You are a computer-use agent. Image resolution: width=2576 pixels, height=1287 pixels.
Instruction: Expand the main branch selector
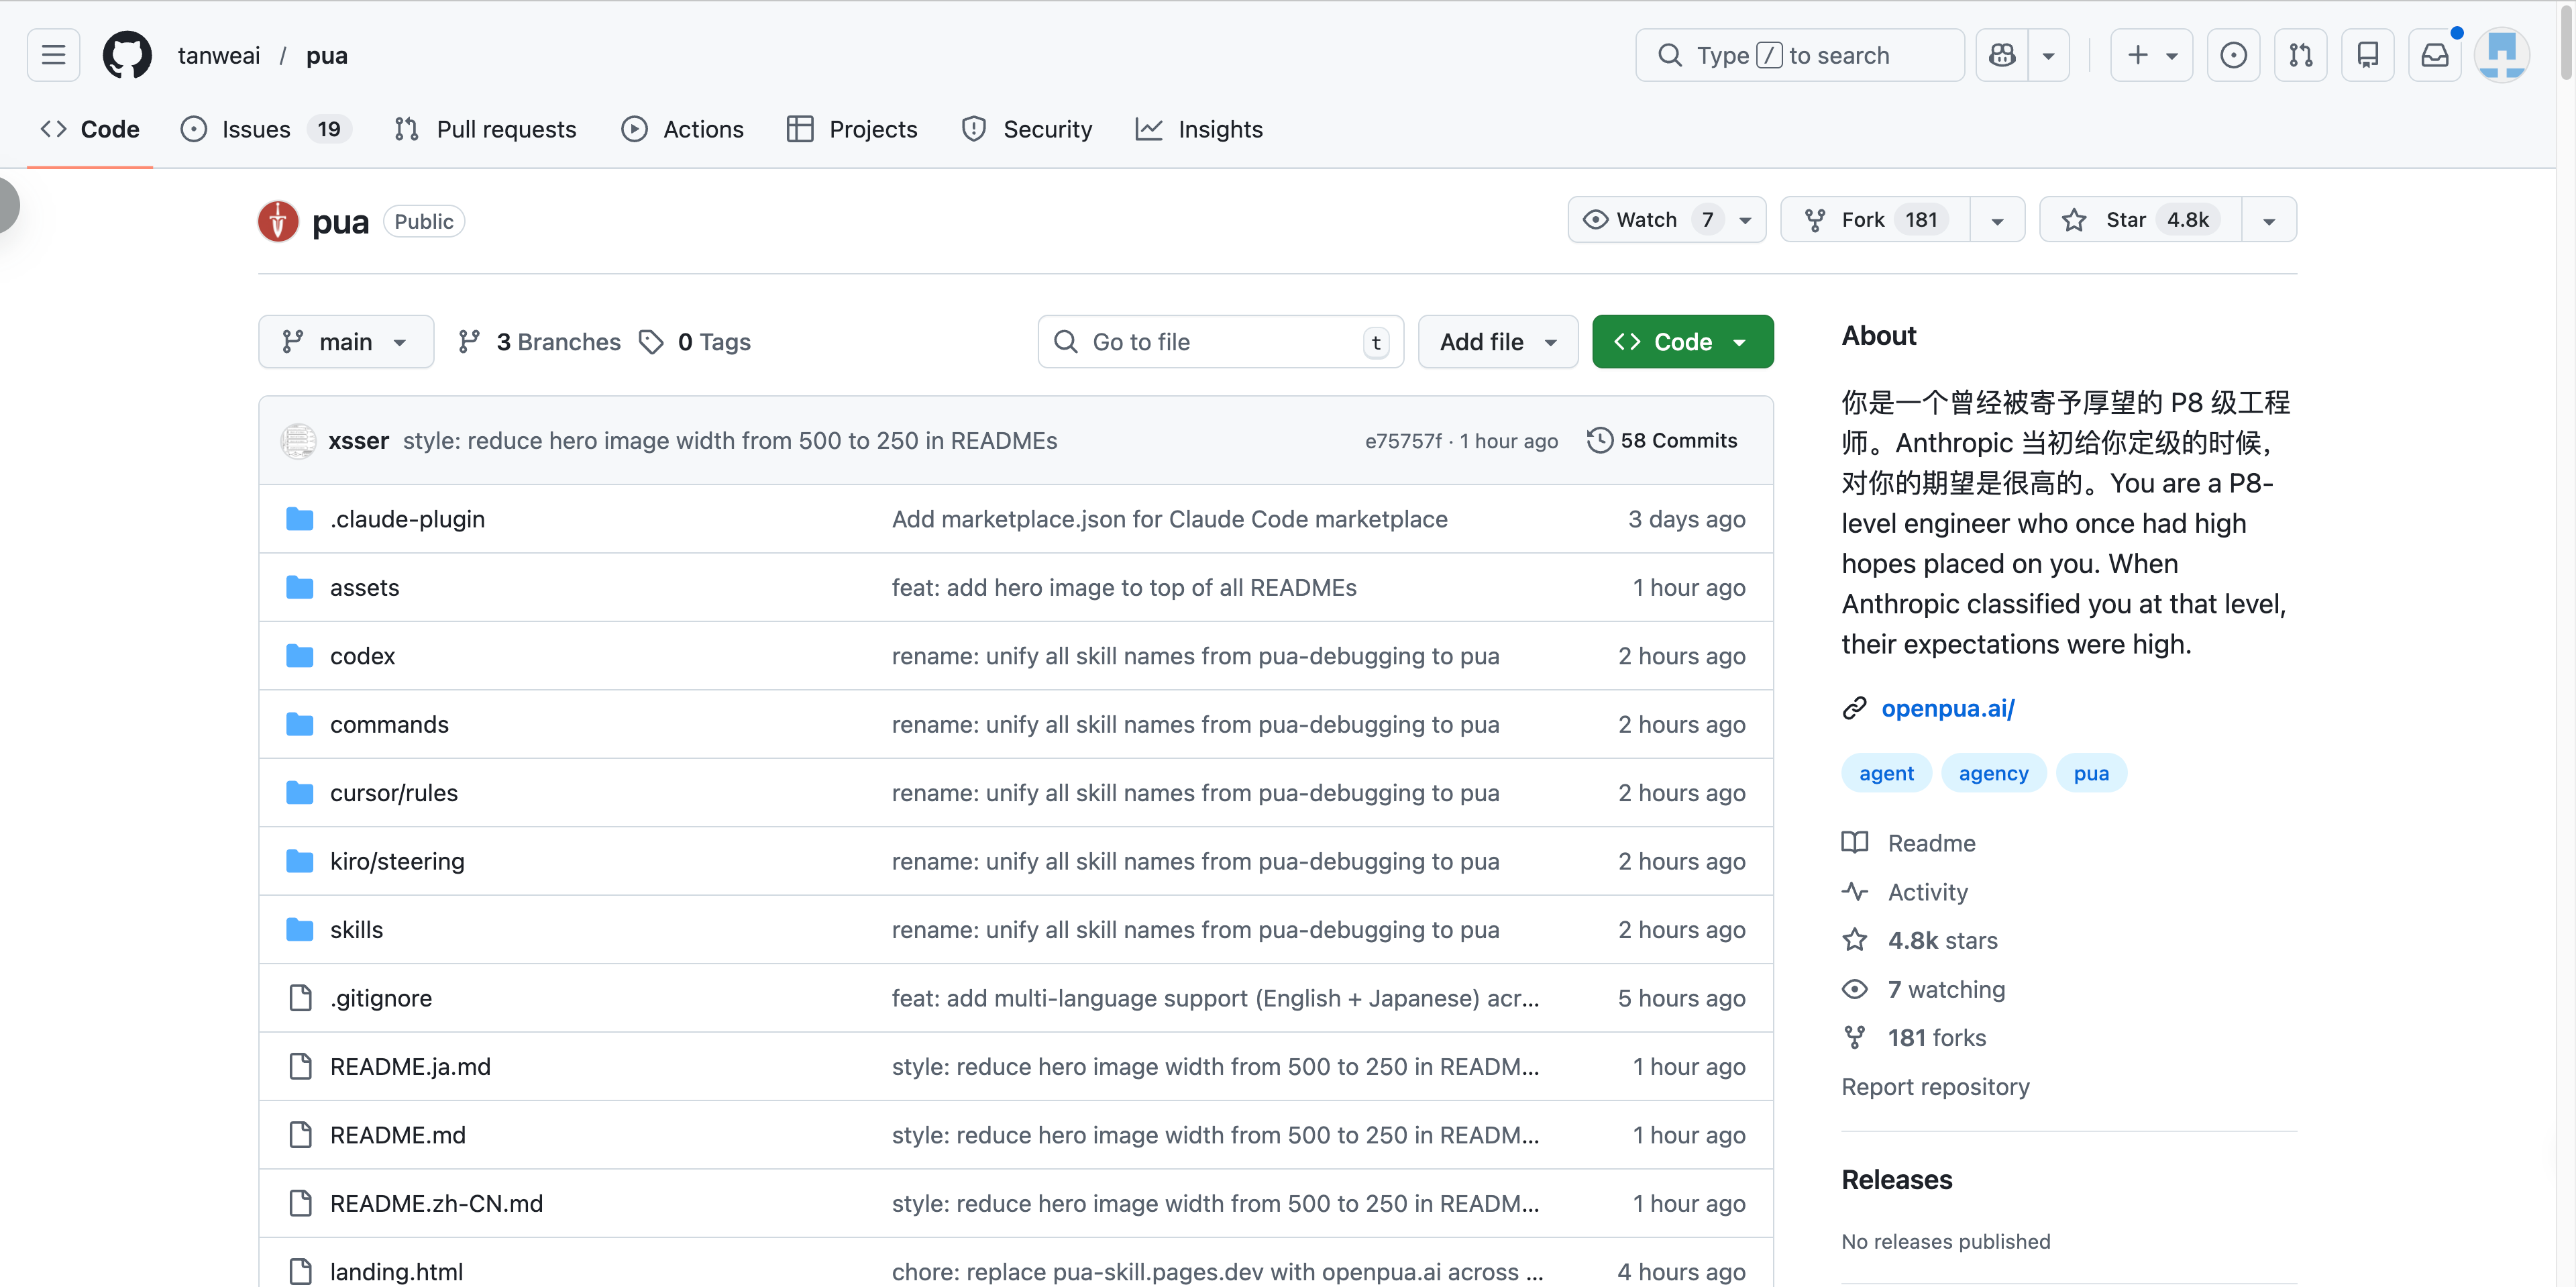click(x=345, y=342)
